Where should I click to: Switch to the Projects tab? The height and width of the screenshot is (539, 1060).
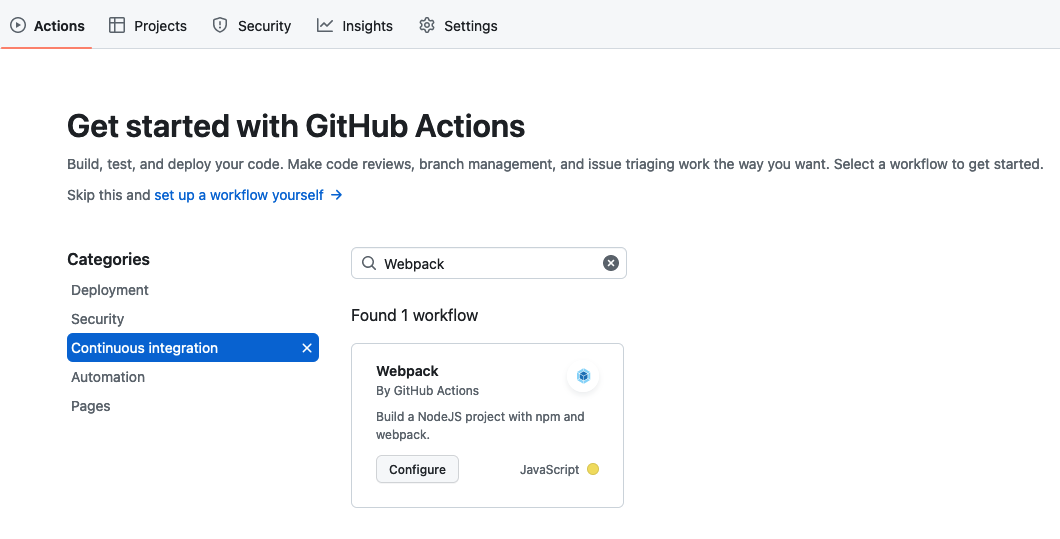148,26
